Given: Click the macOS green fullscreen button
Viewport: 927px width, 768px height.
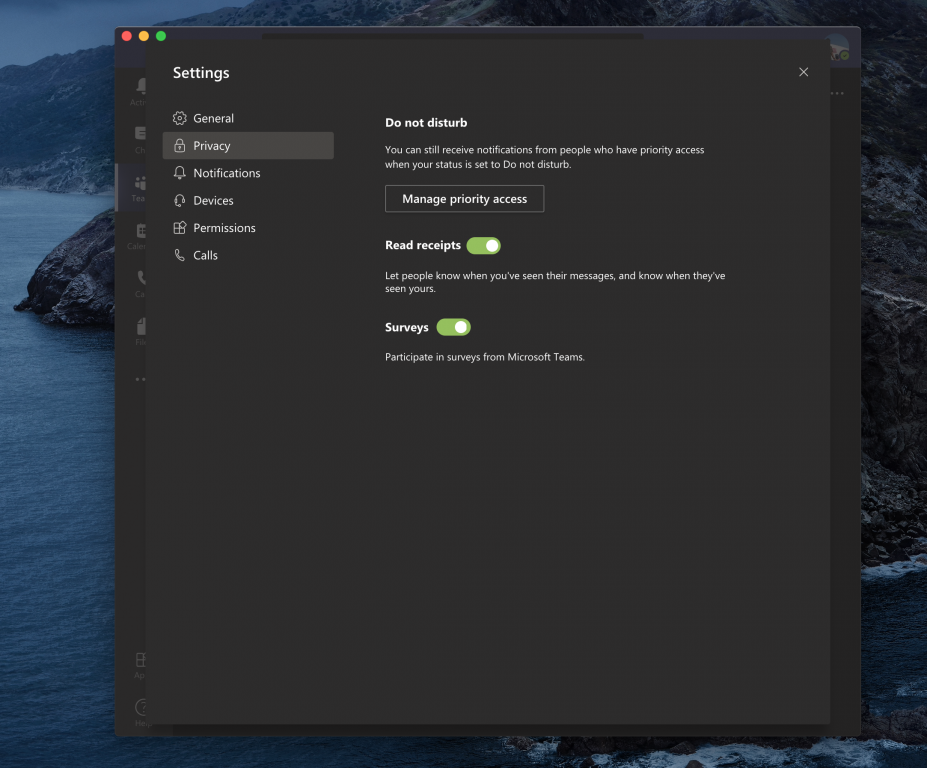Looking at the screenshot, I should click(161, 36).
